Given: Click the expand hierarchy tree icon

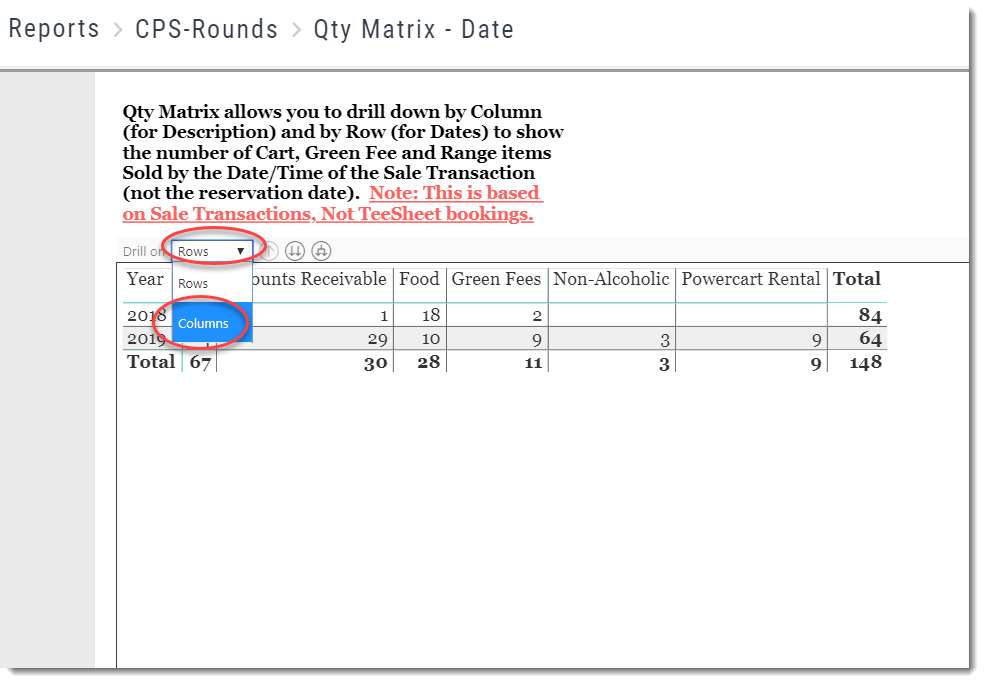Looking at the screenshot, I should [x=321, y=250].
